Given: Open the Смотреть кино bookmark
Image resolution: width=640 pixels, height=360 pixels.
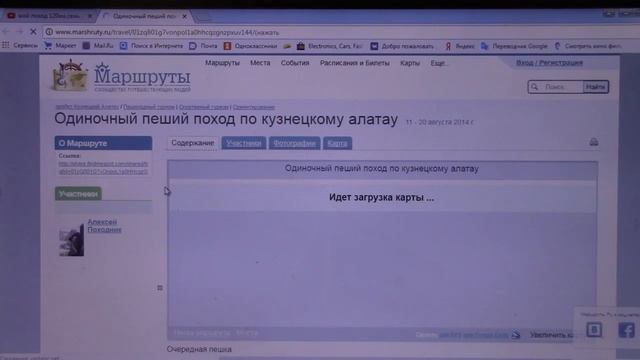Looking at the screenshot, I should click(588, 46).
